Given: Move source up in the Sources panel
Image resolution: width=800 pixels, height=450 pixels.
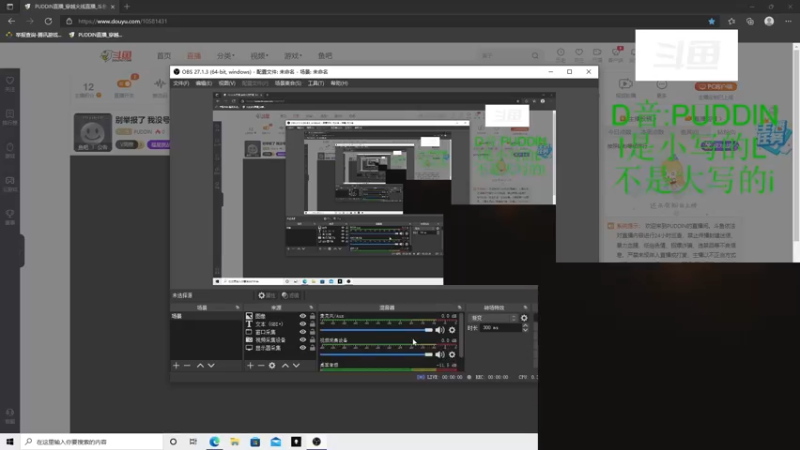Looking at the screenshot, I should pos(285,365).
